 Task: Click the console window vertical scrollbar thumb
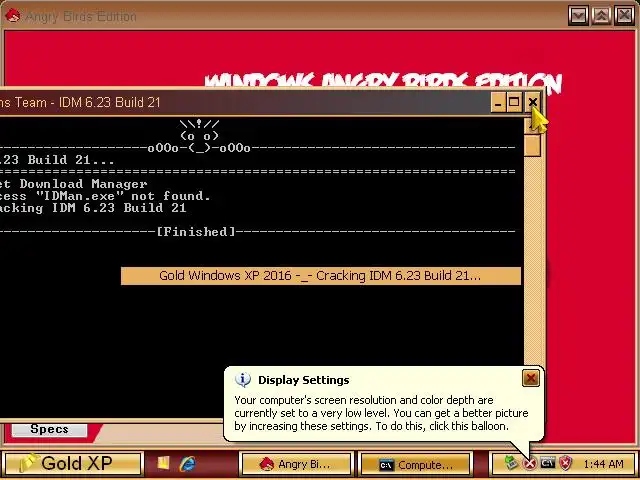533,146
